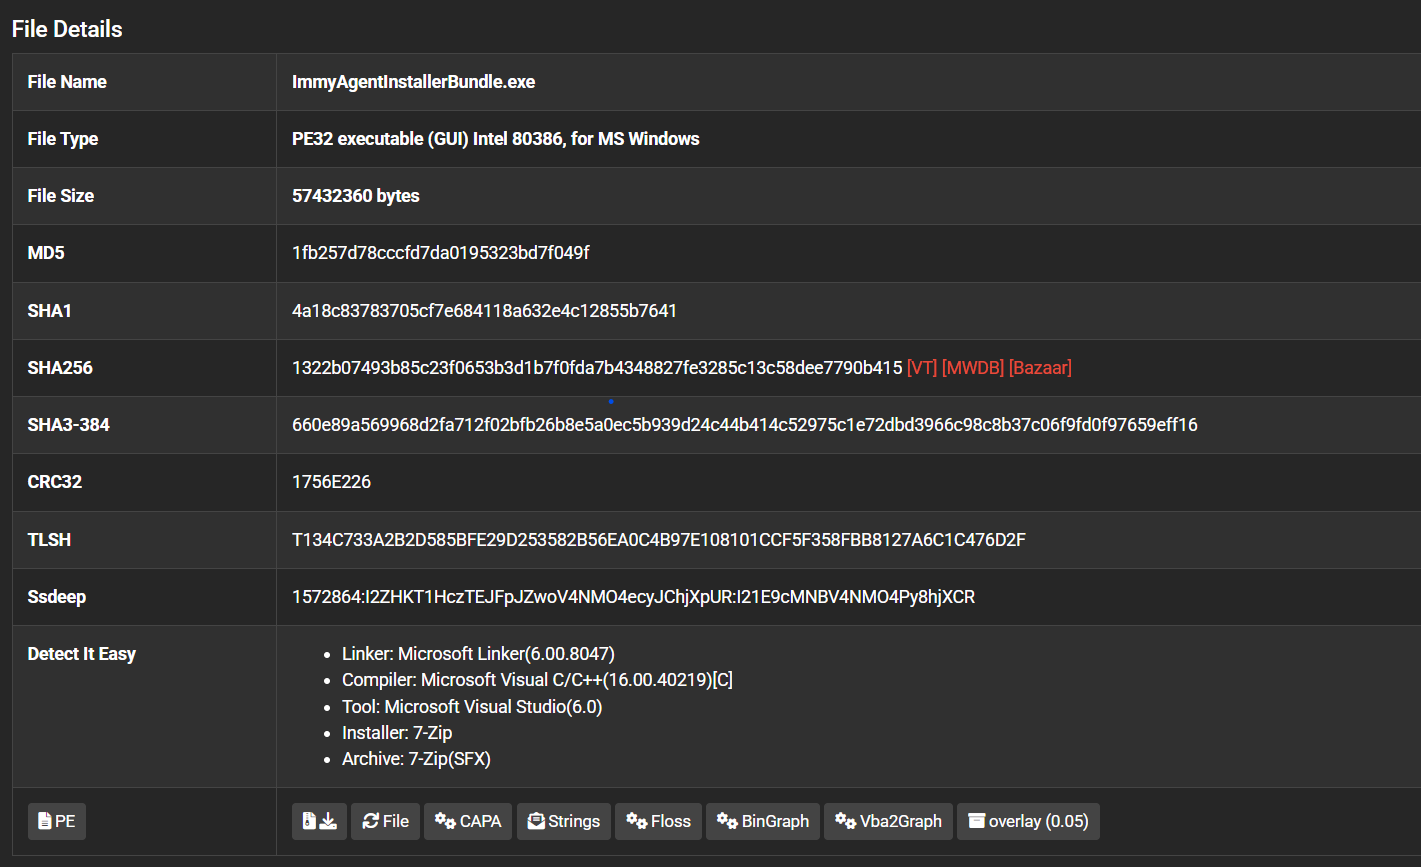
Task: Click the CRC32 value 1756E226
Action: pos(331,482)
